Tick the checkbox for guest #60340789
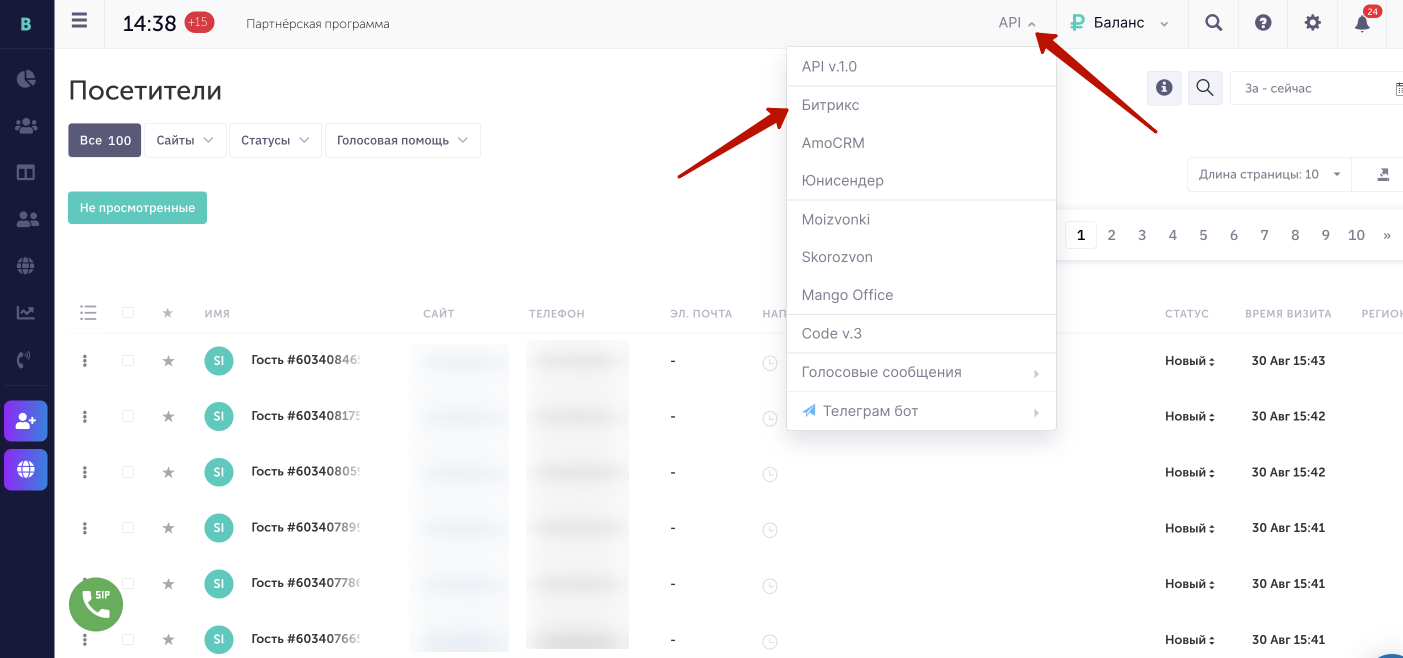 [128, 528]
